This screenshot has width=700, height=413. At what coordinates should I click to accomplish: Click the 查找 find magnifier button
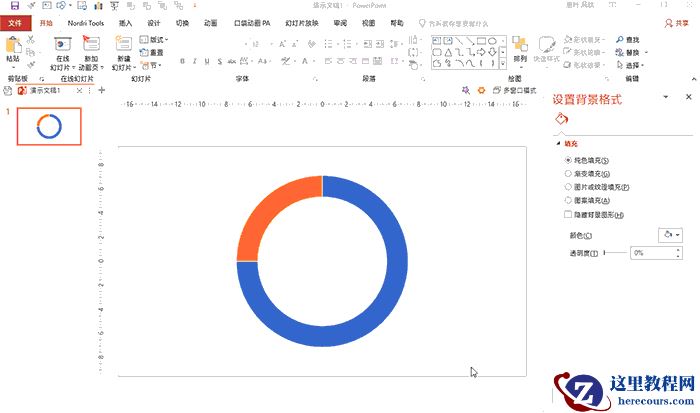[x=627, y=40]
